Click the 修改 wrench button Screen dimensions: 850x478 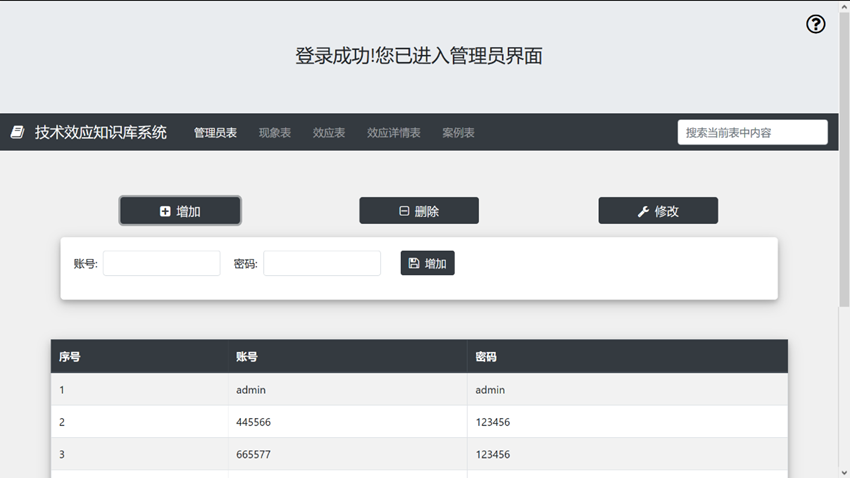tap(658, 211)
